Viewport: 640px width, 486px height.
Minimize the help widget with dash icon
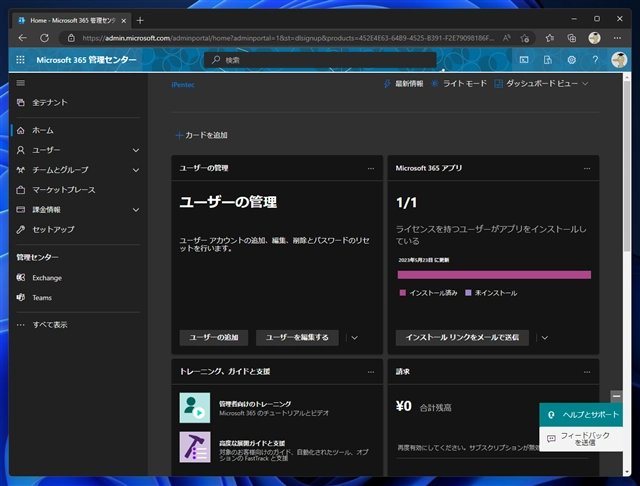click(616, 396)
